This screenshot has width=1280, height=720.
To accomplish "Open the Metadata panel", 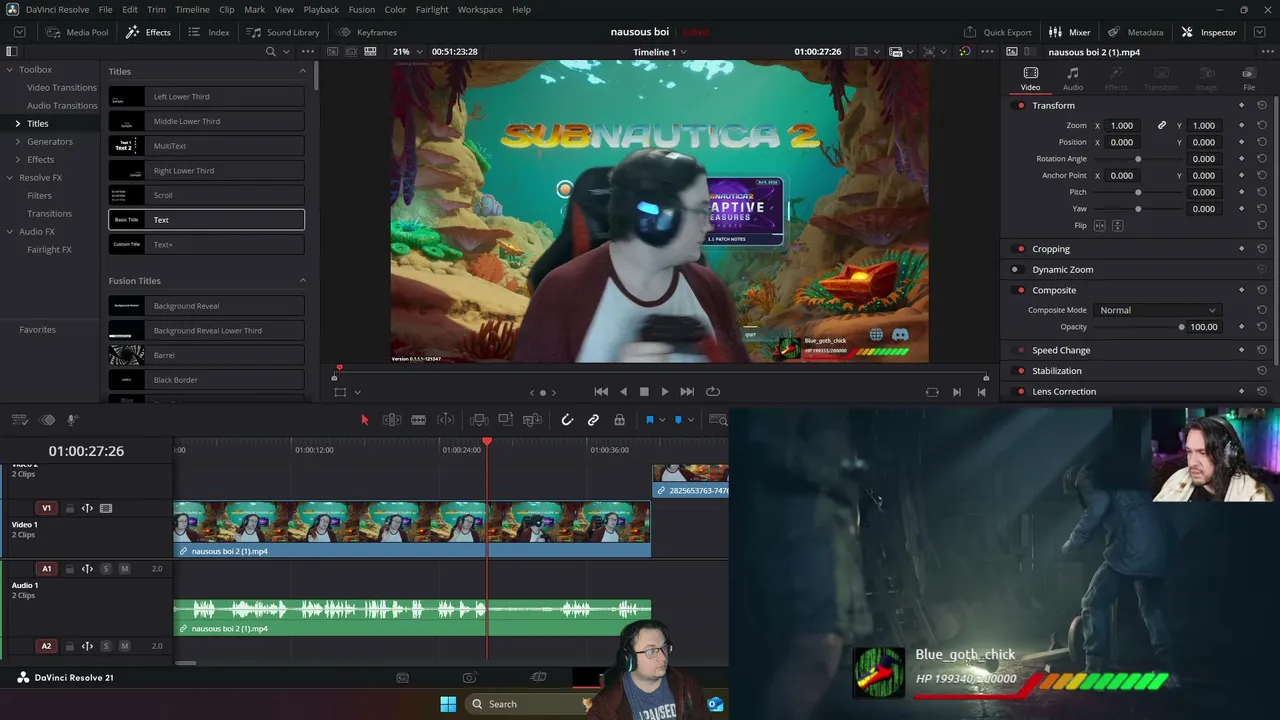I will (1135, 32).
